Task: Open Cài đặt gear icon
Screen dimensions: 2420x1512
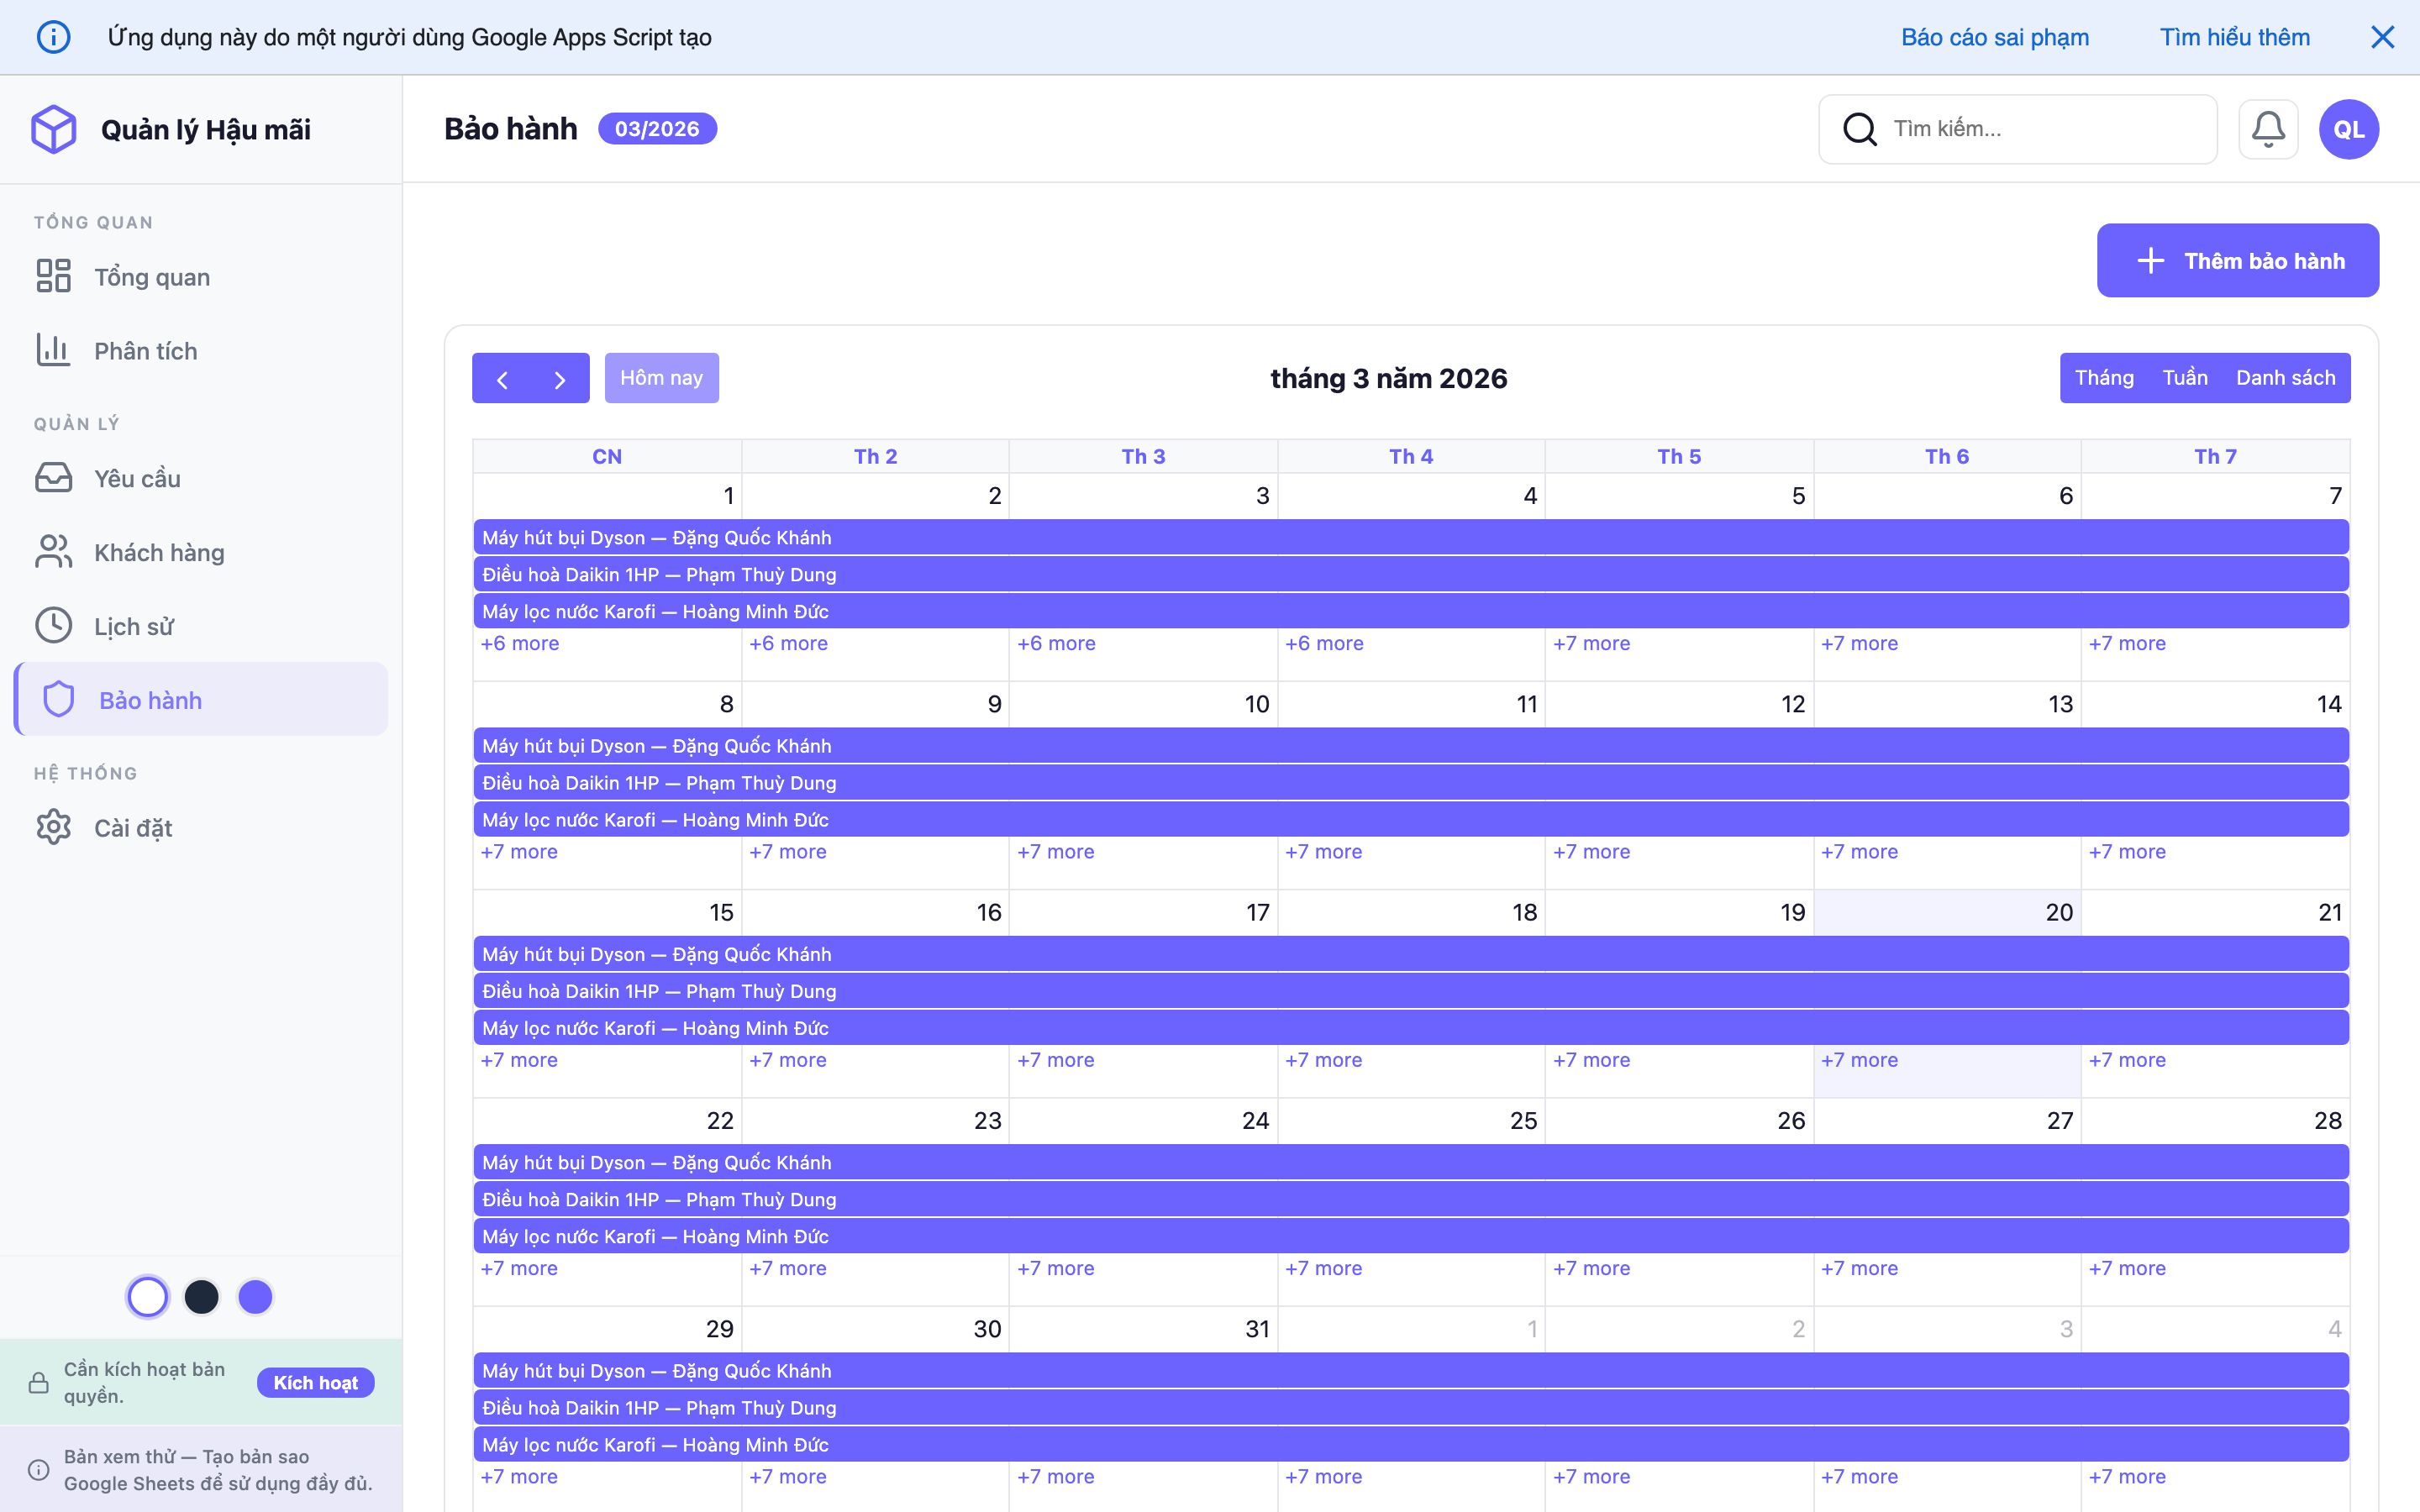Action: coord(53,827)
